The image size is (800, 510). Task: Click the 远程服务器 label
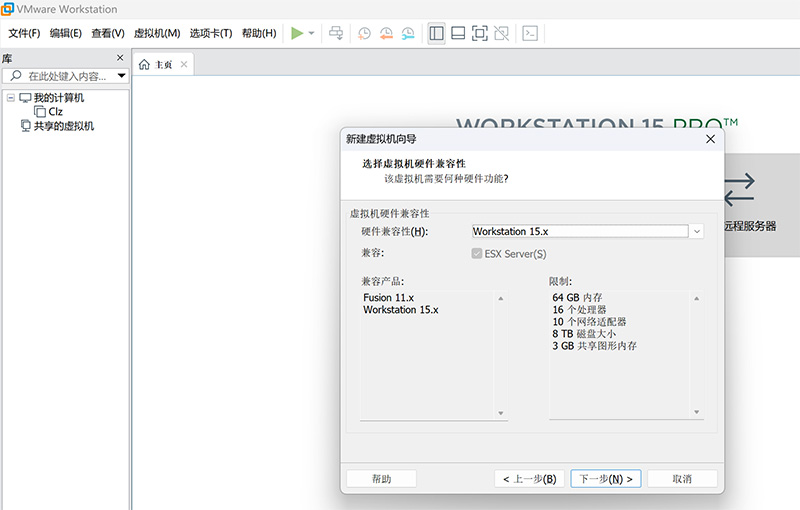click(x=750, y=226)
